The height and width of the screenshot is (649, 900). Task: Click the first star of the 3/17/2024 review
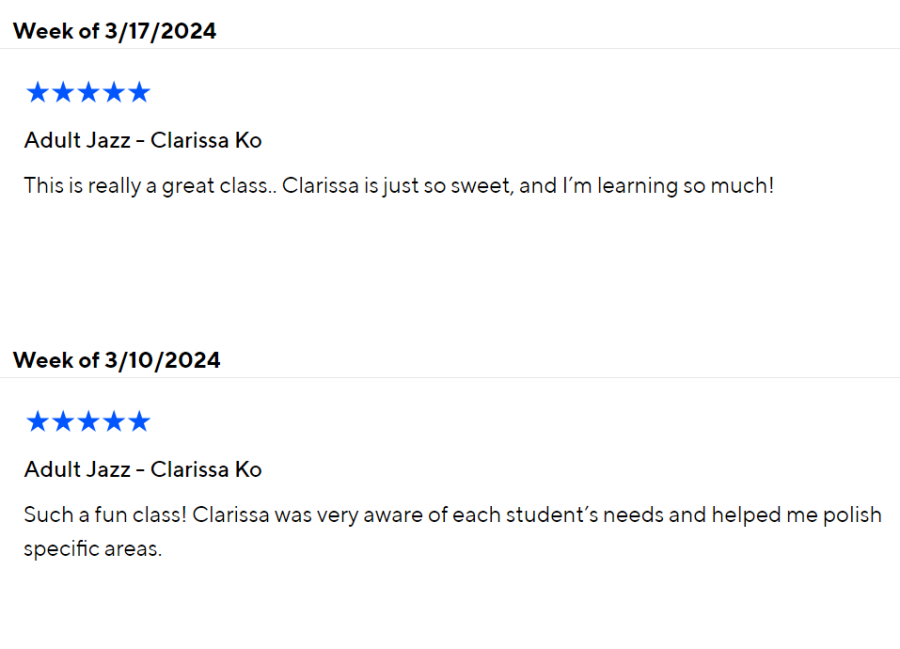pos(37,93)
